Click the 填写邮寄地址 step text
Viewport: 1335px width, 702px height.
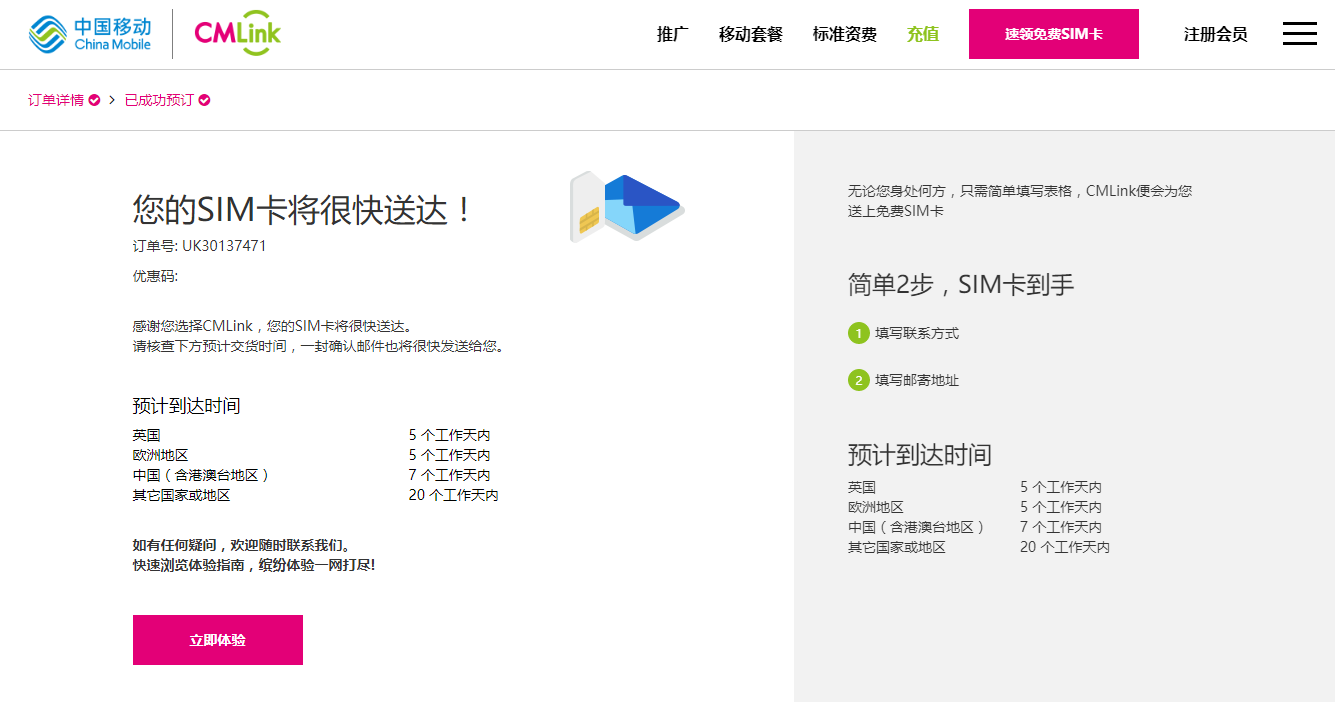917,380
